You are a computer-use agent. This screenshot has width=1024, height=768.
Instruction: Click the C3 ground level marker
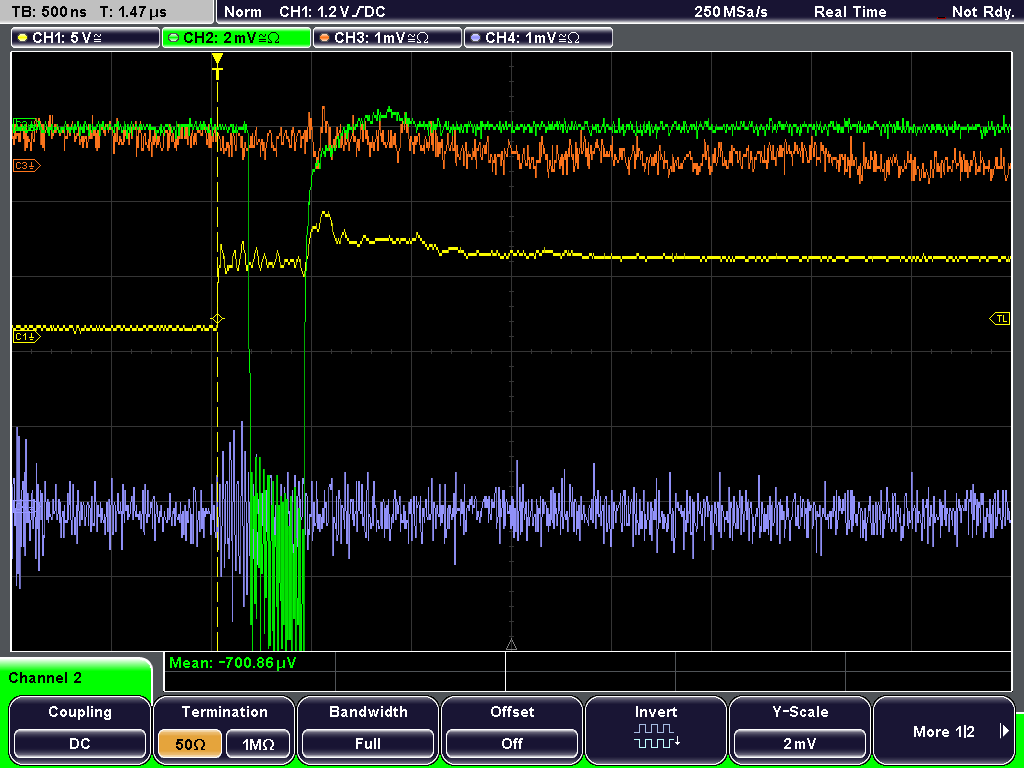click(x=27, y=166)
